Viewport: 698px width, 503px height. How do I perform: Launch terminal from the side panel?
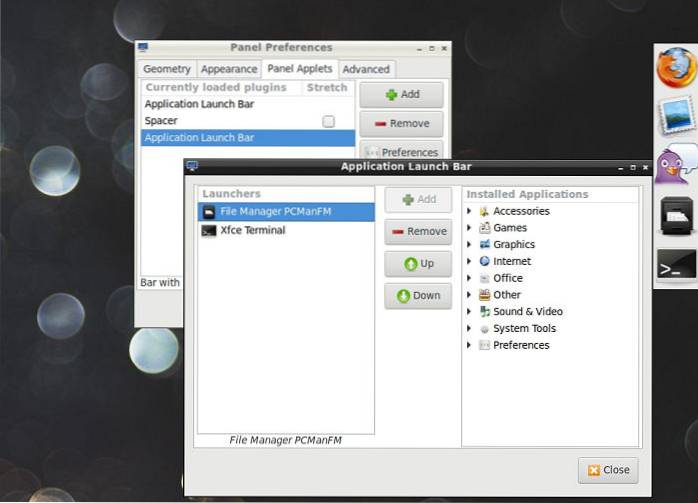pyautogui.click(x=676, y=265)
